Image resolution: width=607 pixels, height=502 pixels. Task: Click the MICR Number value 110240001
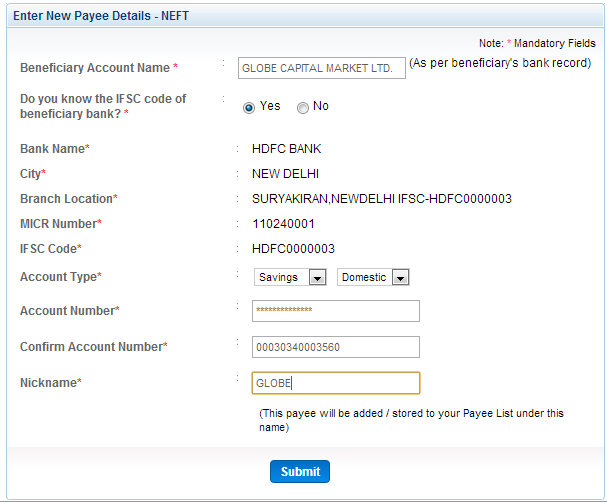click(283, 224)
